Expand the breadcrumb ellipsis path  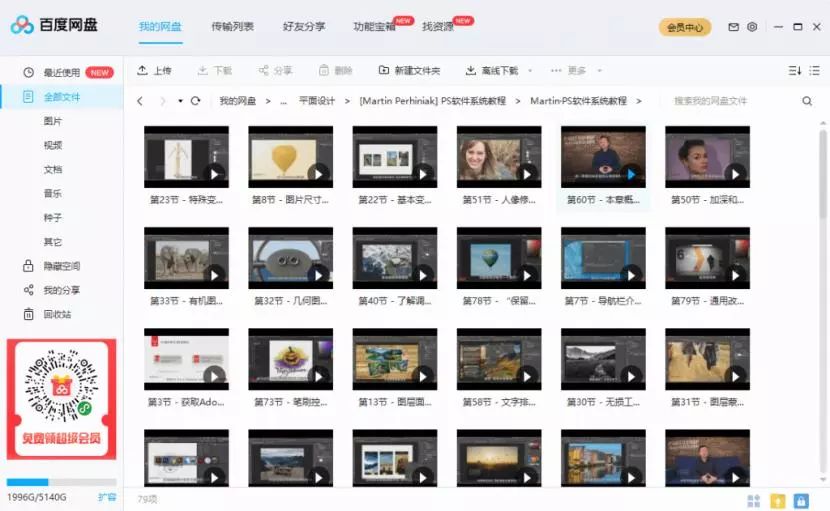pos(283,101)
